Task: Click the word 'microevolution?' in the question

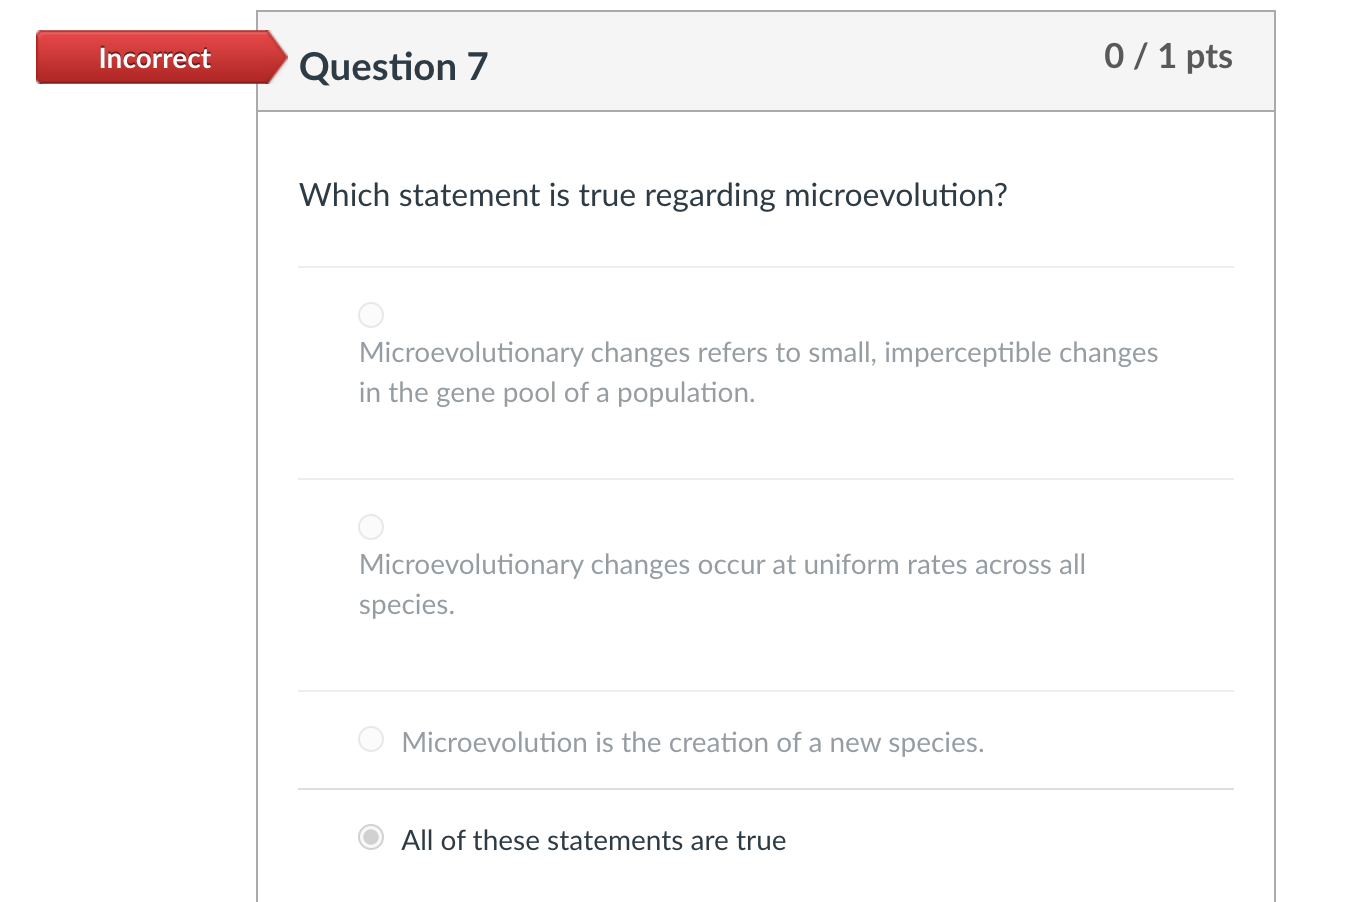Action: 895,195
